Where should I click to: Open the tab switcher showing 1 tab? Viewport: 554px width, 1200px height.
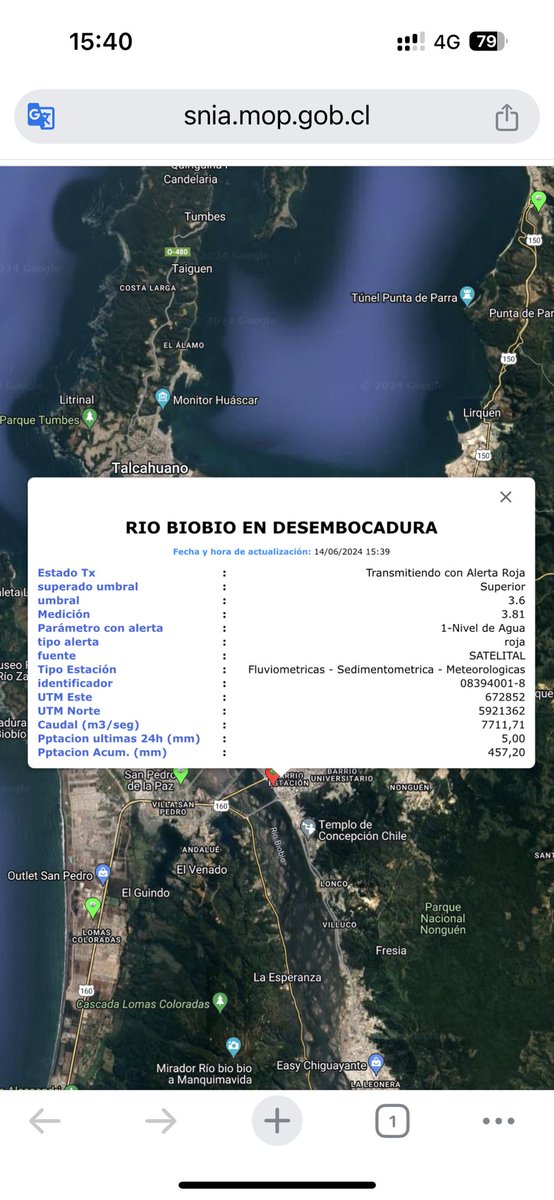(x=392, y=1122)
